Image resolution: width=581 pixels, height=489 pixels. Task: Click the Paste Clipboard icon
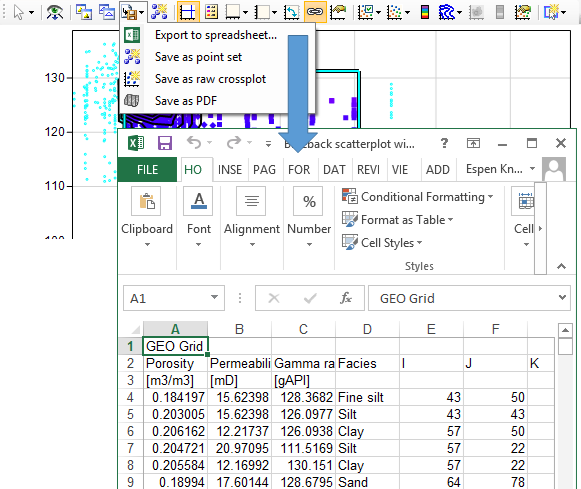click(146, 202)
